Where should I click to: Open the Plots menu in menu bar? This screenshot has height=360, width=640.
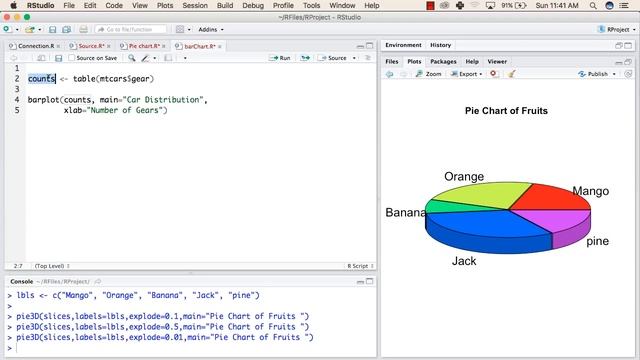[165, 6]
